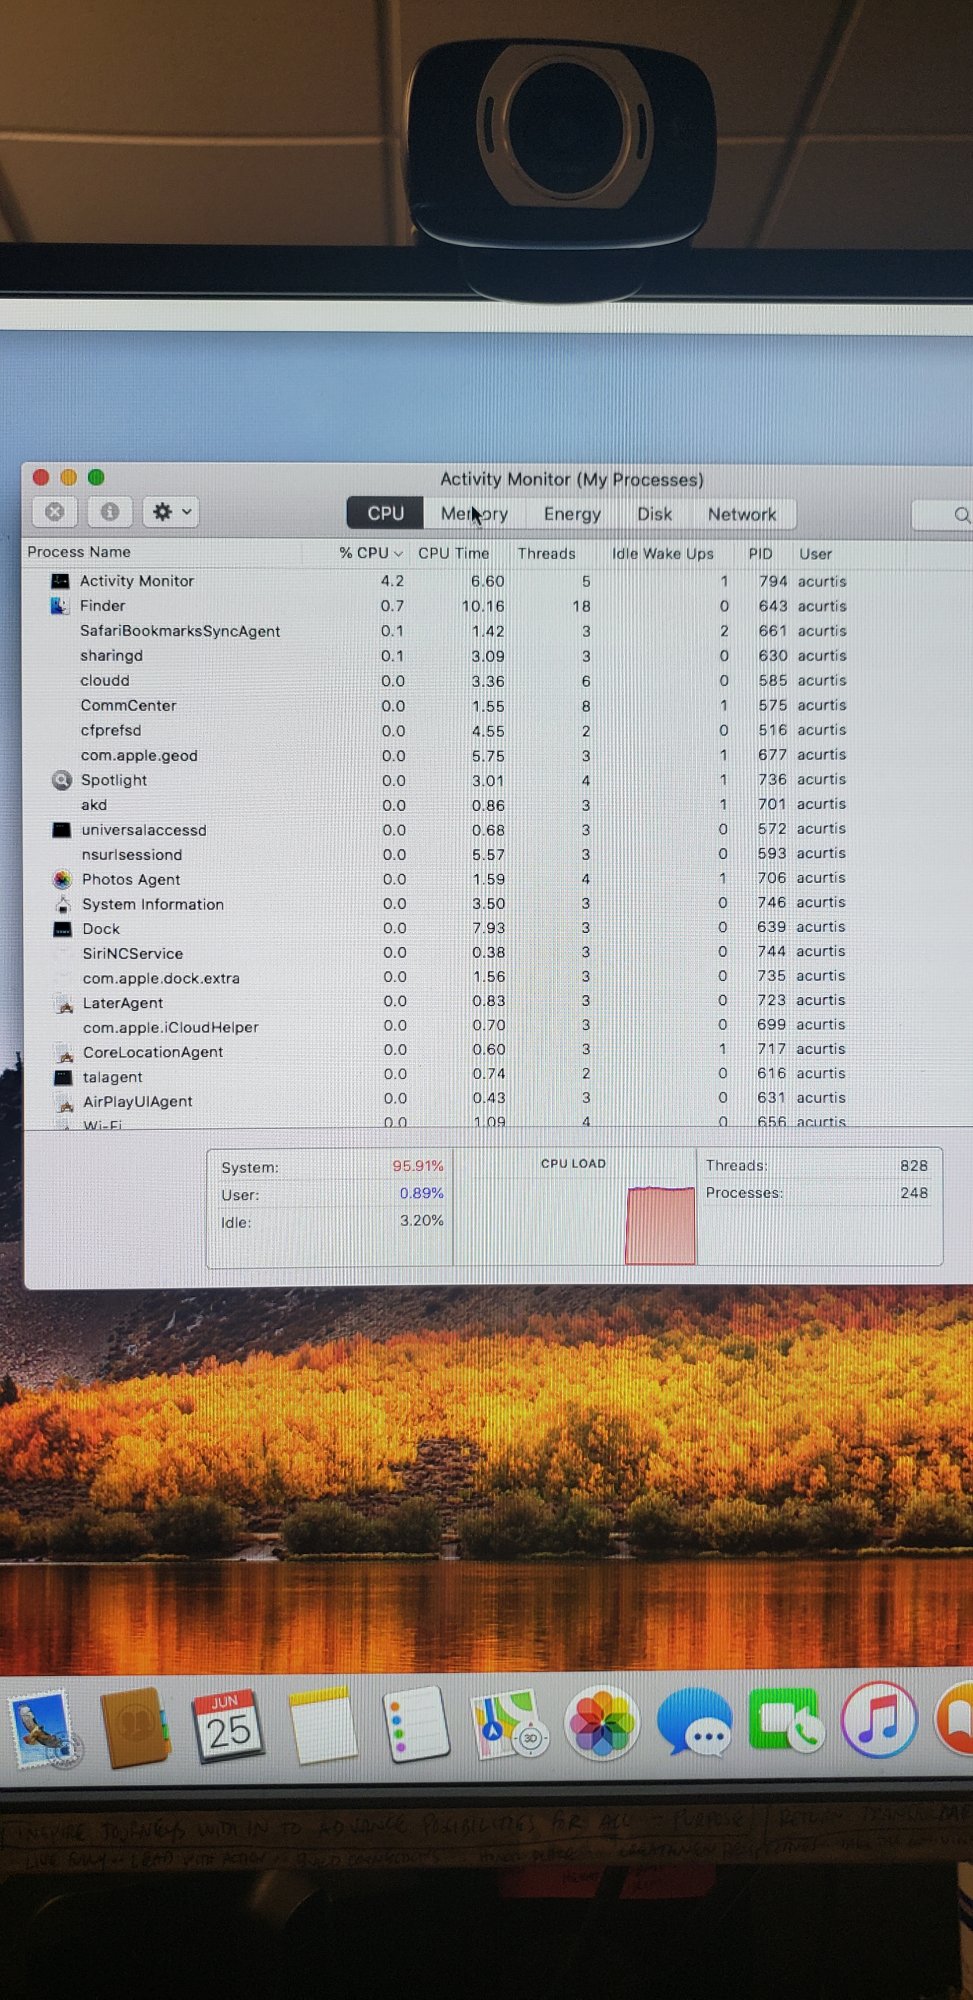The width and height of the screenshot is (973, 2000).
Task: Click the Processes count 248
Action: (x=913, y=1193)
